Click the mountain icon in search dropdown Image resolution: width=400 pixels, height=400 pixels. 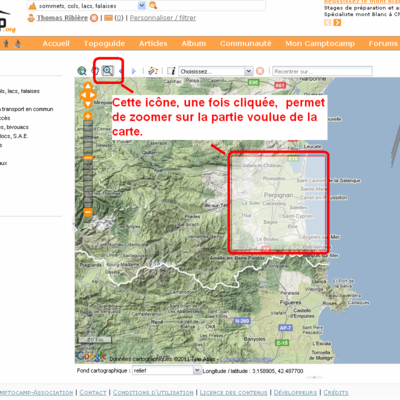click(32, 6)
